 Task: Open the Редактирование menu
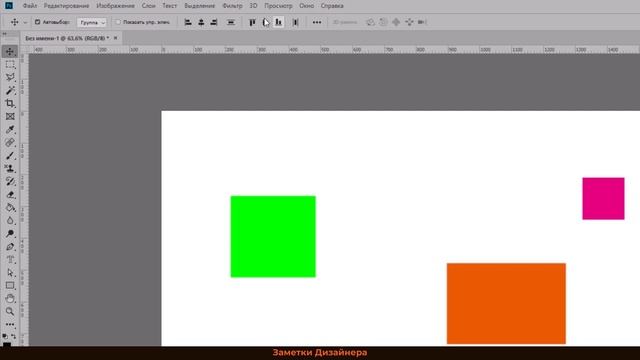(x=66, y=6)
